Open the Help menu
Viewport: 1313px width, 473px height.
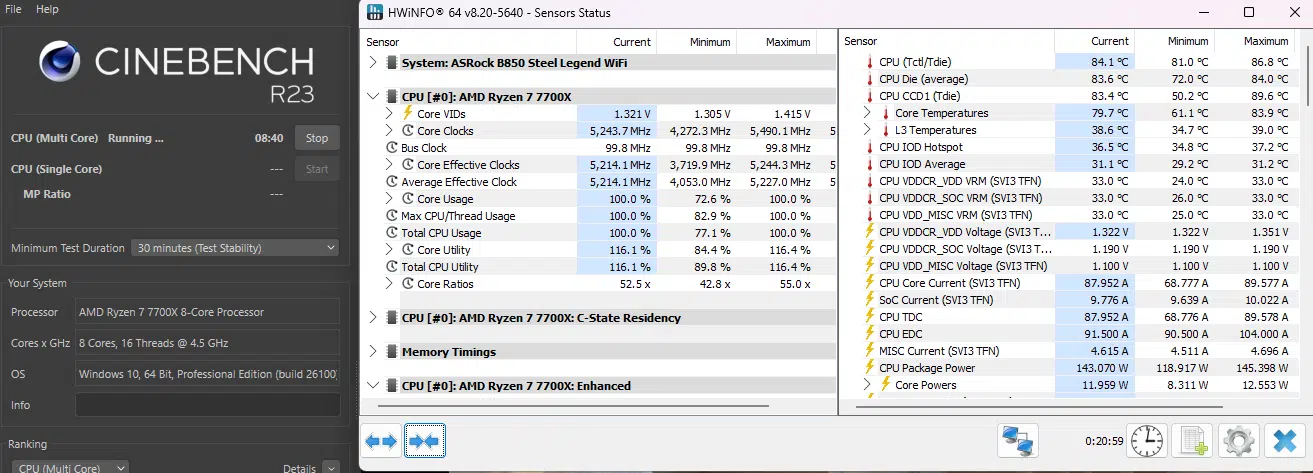pyautogui.click(x=48, y=9)
